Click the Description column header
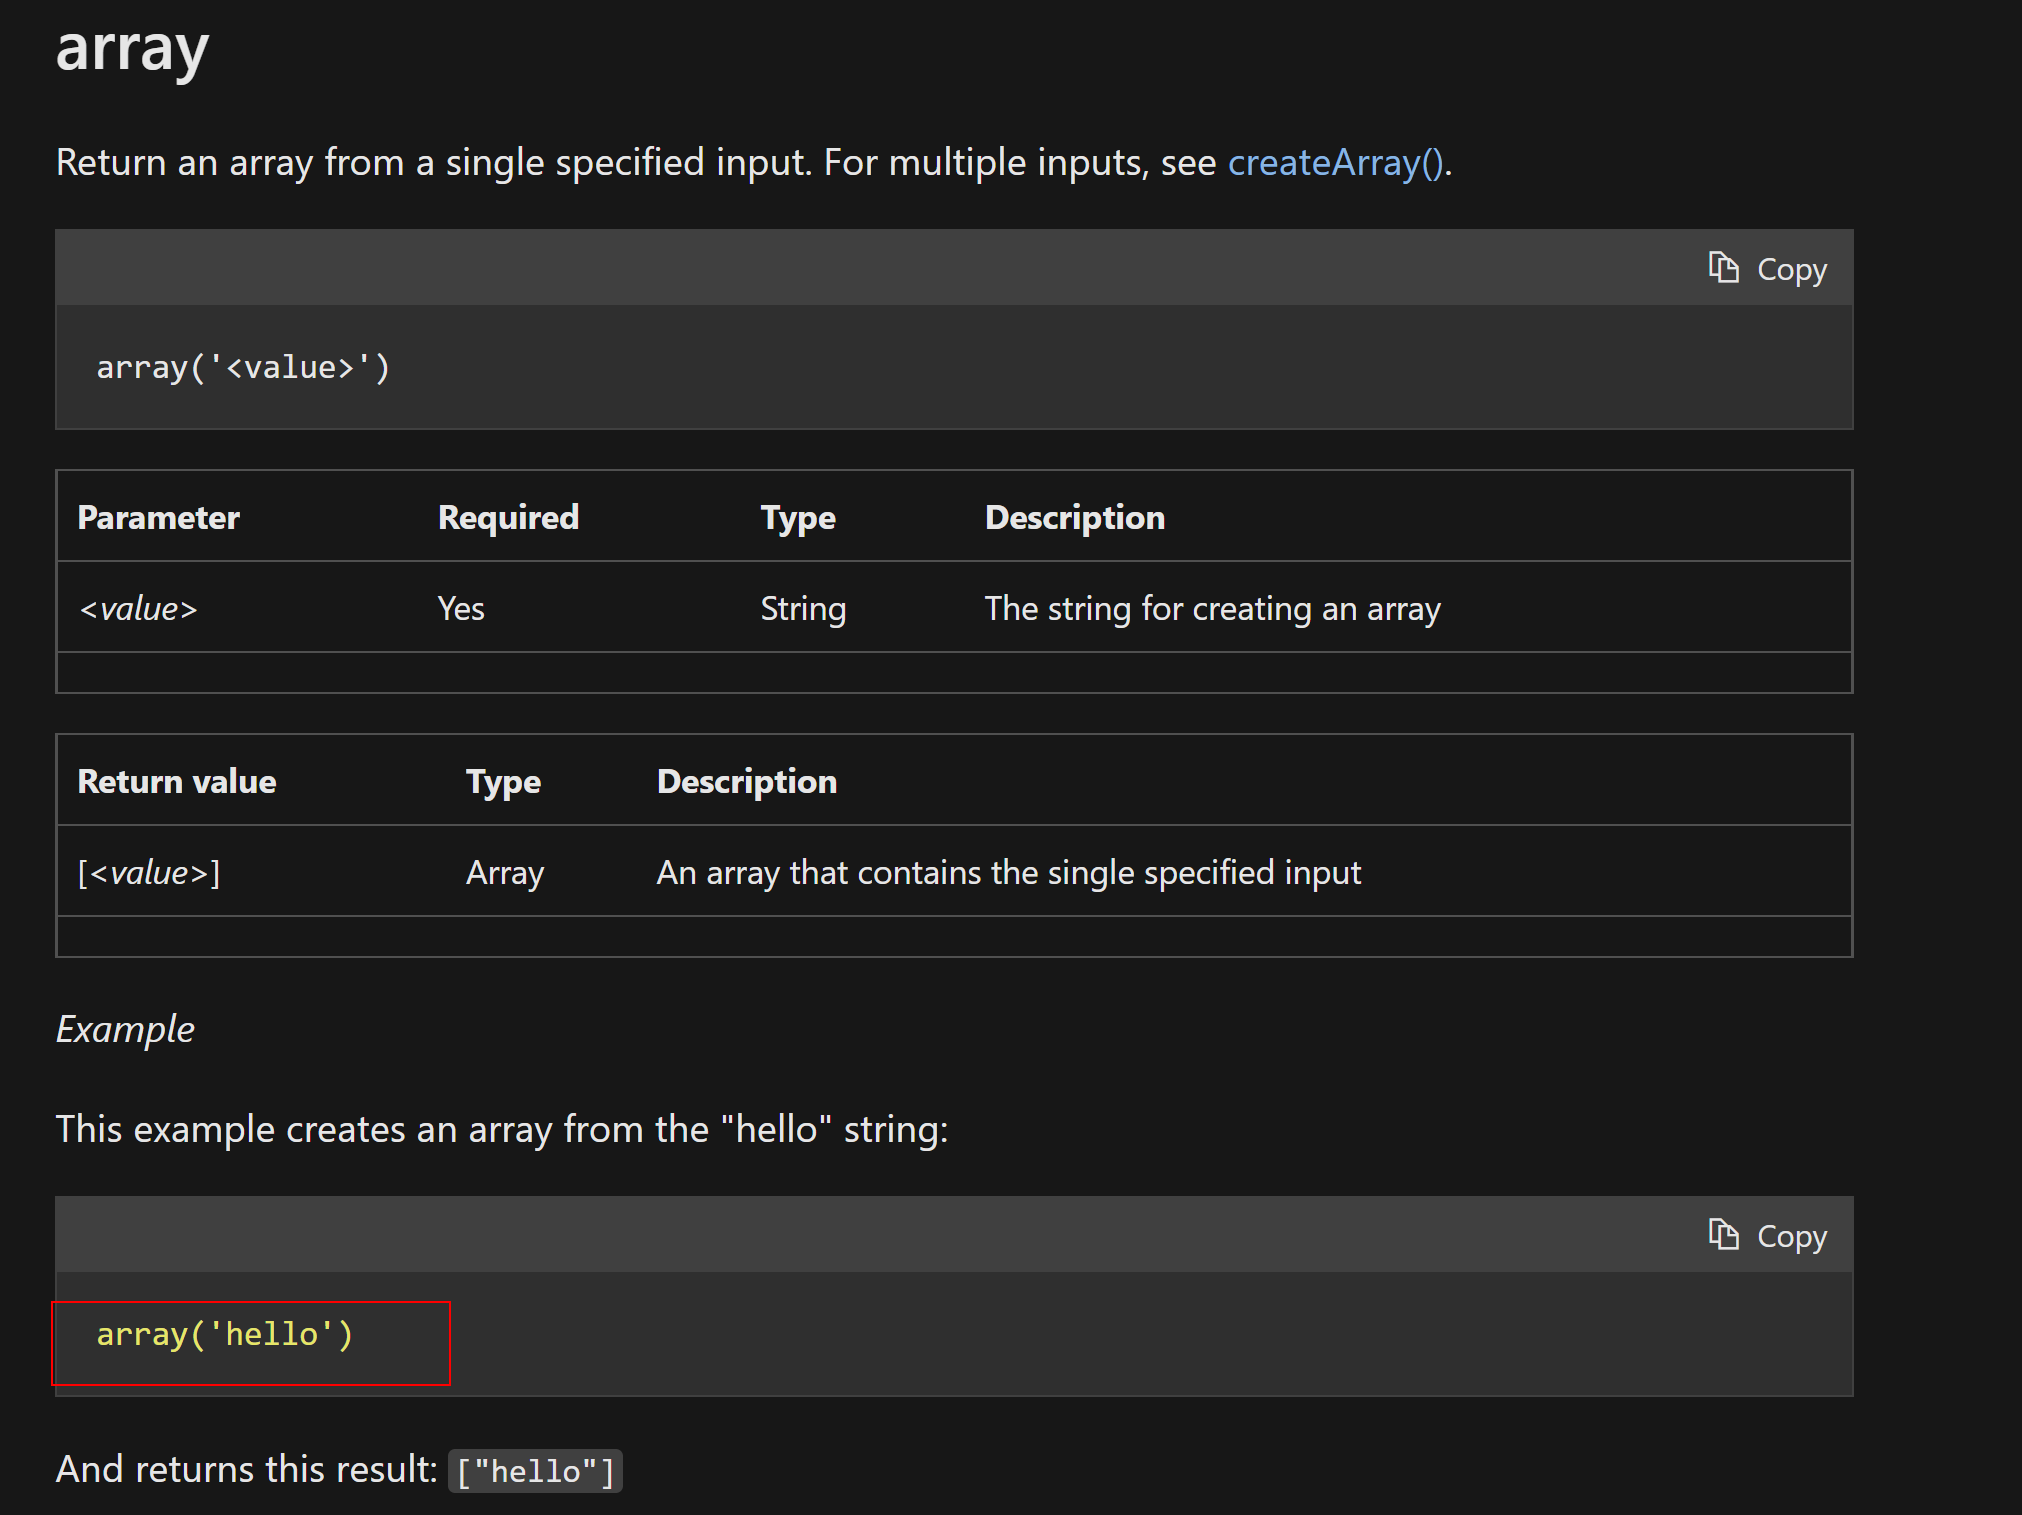2022x1515 pixels. 1074,517
